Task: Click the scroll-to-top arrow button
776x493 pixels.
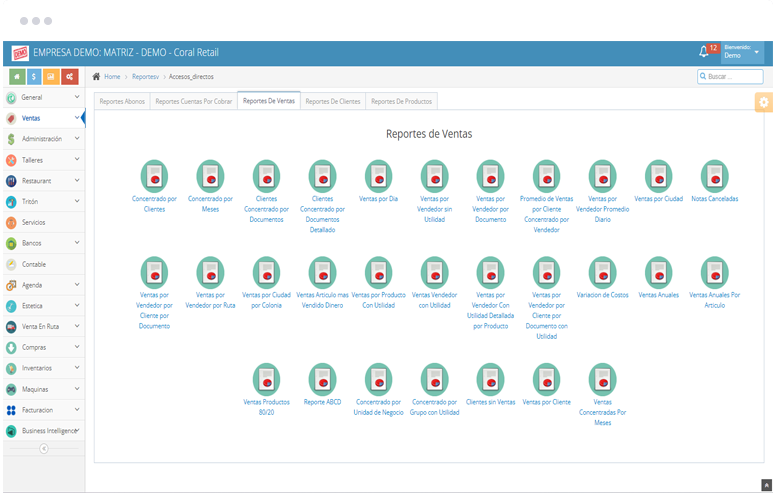Action: [x=766, y=485]
